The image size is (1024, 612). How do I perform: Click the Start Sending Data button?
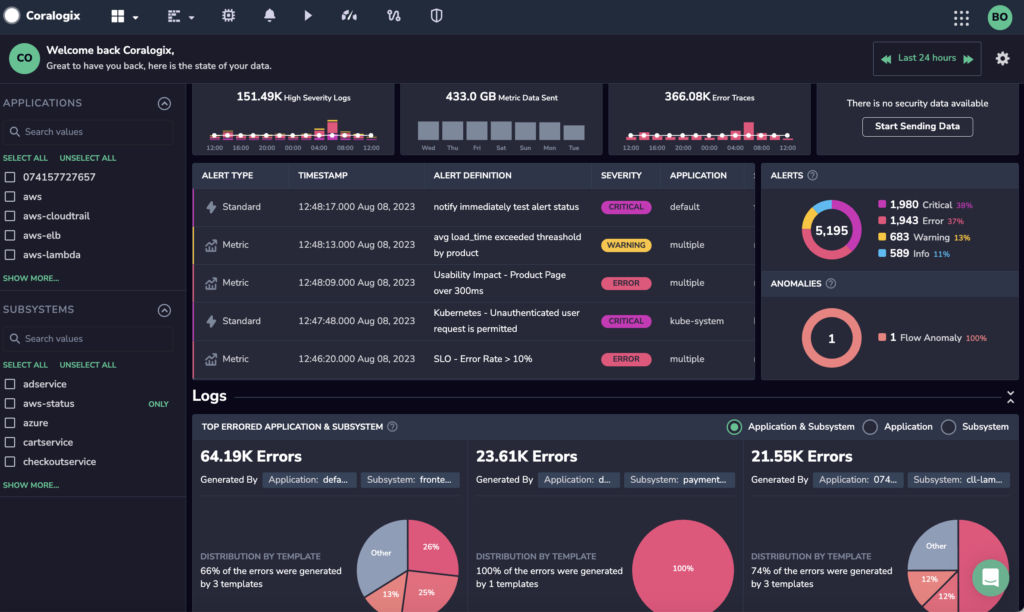pyautogui.click(x=917, y=126)
